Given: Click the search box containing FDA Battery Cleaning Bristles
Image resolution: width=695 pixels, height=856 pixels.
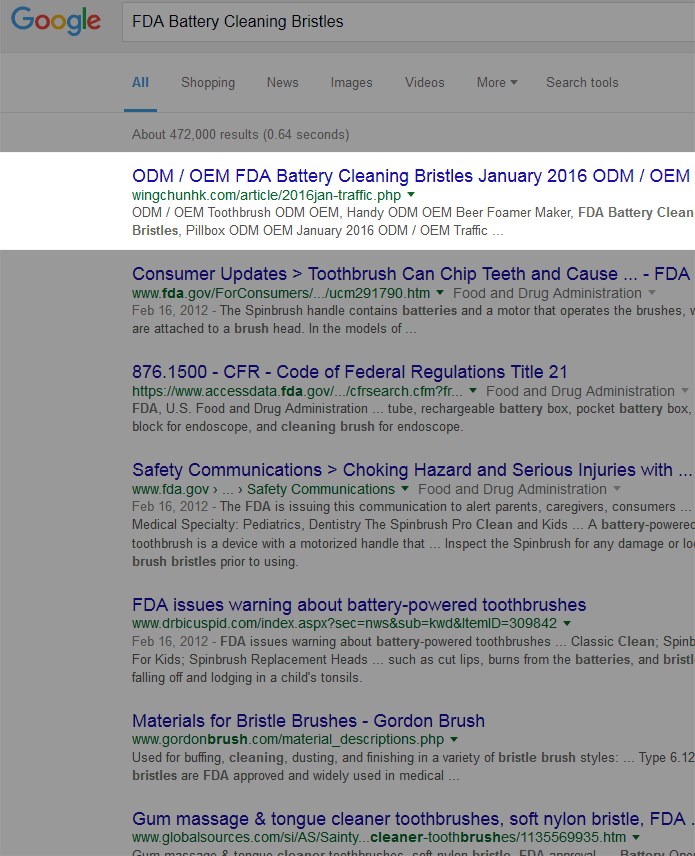Looking at the screenshot, I should tap(408, 21).
